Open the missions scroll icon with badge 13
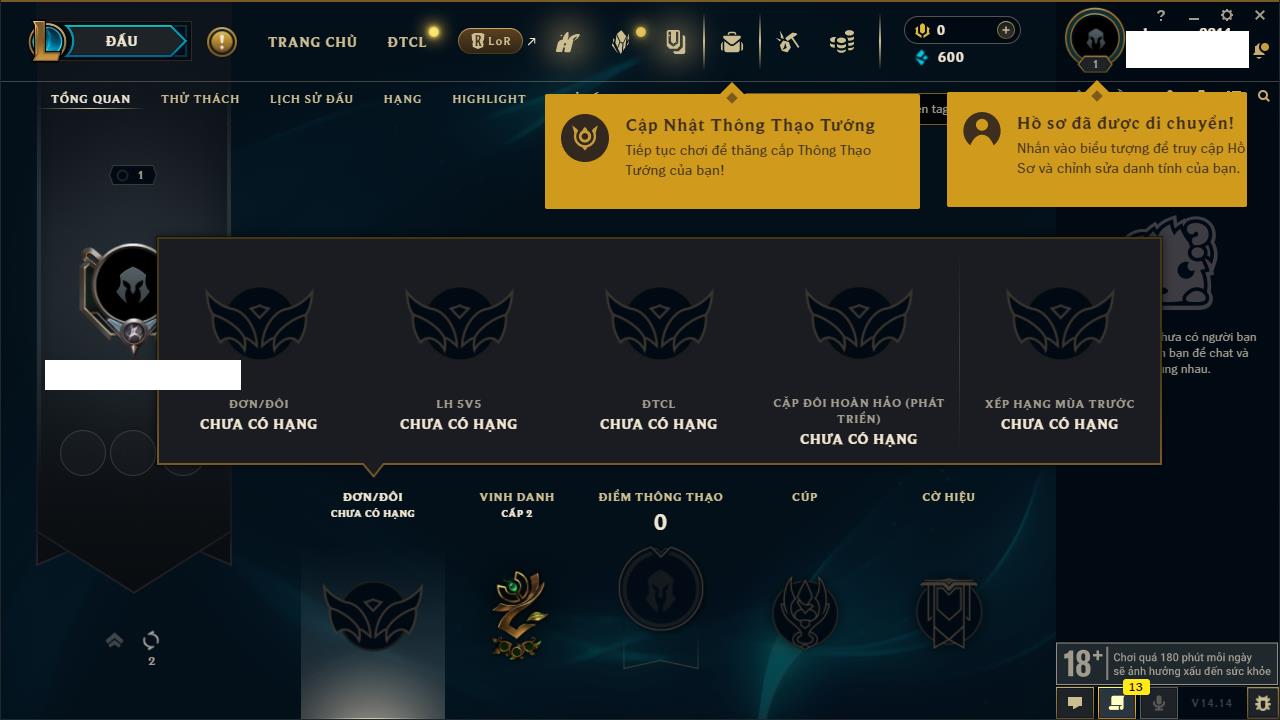Screen dimensions: 1280x720 coord(1116,703)
